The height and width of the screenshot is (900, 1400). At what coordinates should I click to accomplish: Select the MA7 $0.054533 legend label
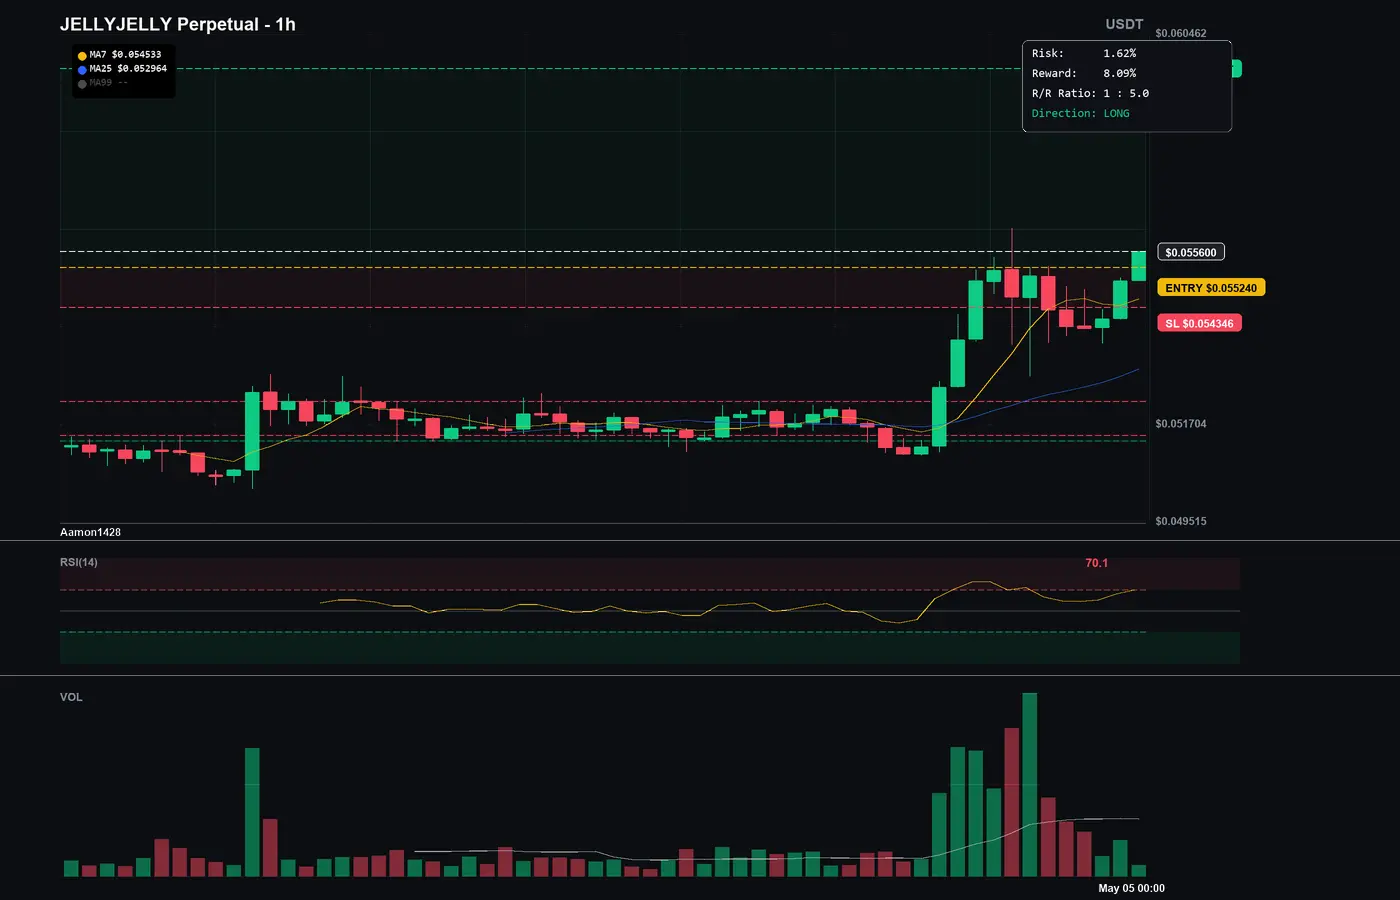125,55
